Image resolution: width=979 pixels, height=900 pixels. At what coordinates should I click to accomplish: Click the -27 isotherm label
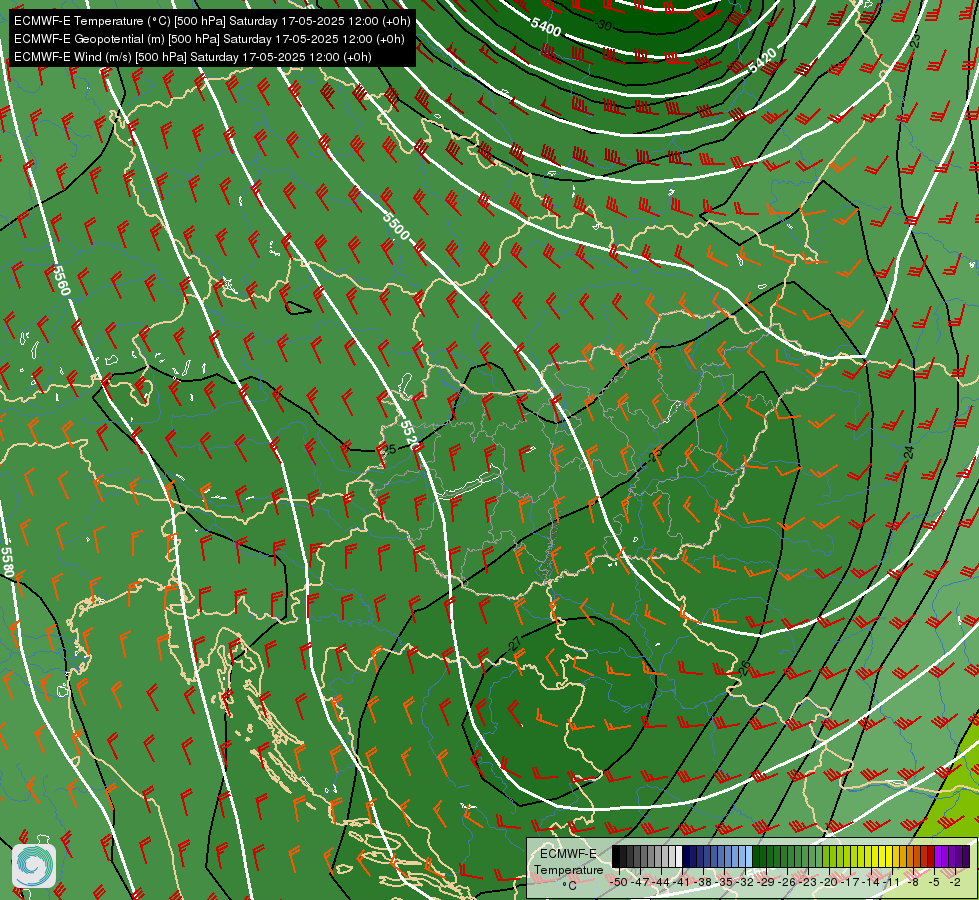[x=515, y=644]
